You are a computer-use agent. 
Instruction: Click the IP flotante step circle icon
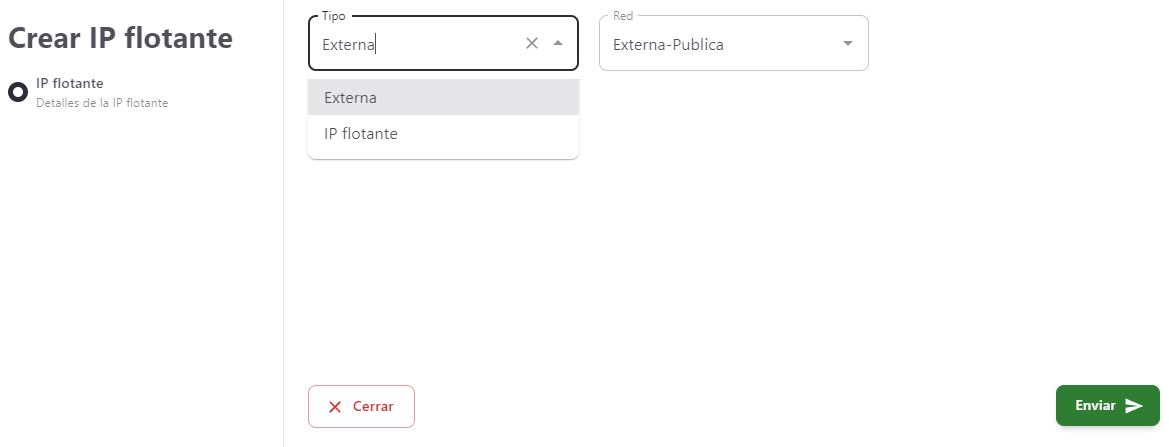click(18, 92)
